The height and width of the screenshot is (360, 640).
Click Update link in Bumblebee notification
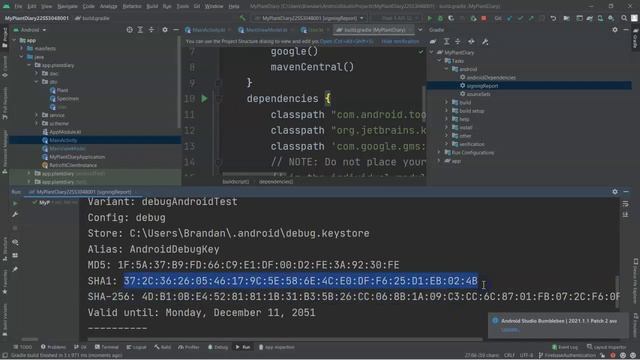509,329
